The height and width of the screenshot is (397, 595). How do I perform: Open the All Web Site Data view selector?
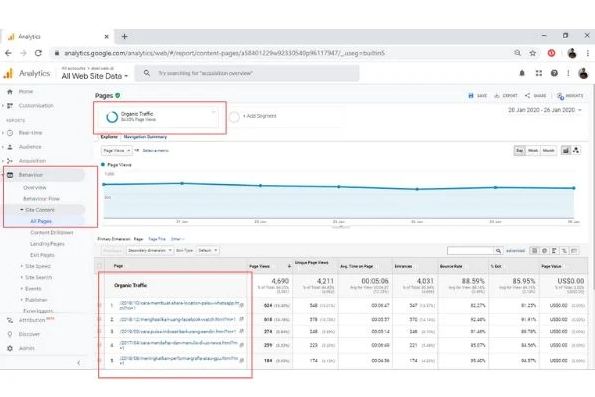(94, 76)
